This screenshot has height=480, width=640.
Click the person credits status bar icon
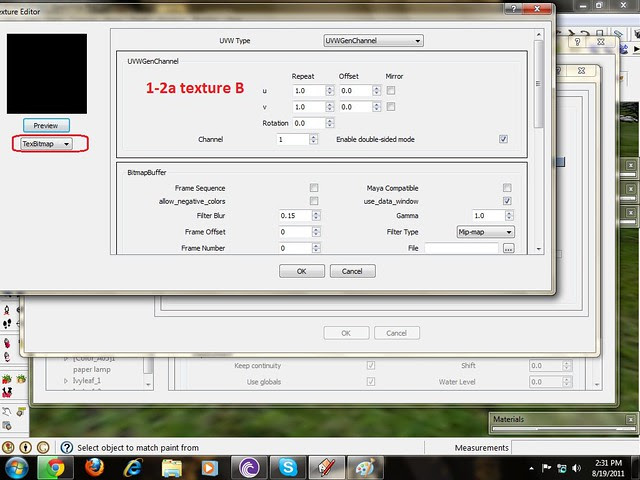pyautogui.click(x=26, y=448)
